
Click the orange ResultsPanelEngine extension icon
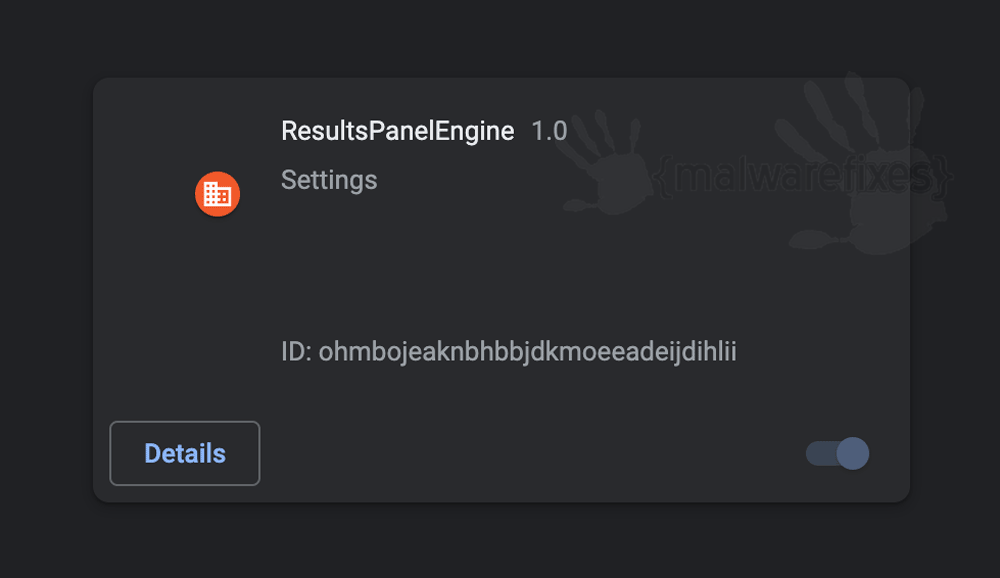coord(217,194)
